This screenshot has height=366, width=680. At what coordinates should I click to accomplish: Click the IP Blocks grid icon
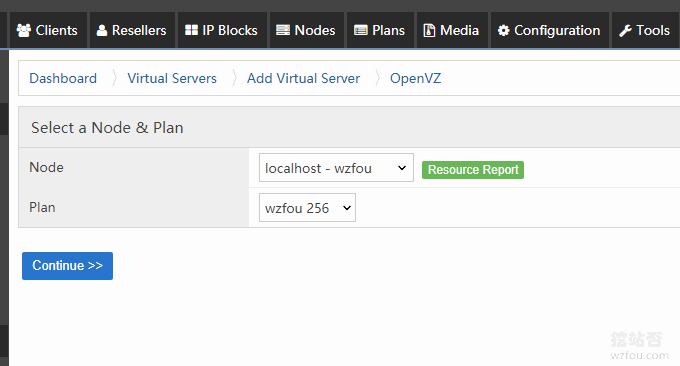191,30
